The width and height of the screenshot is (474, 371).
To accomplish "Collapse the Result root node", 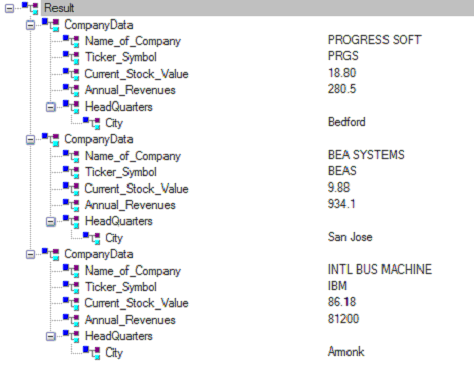I will coord(10,8).
